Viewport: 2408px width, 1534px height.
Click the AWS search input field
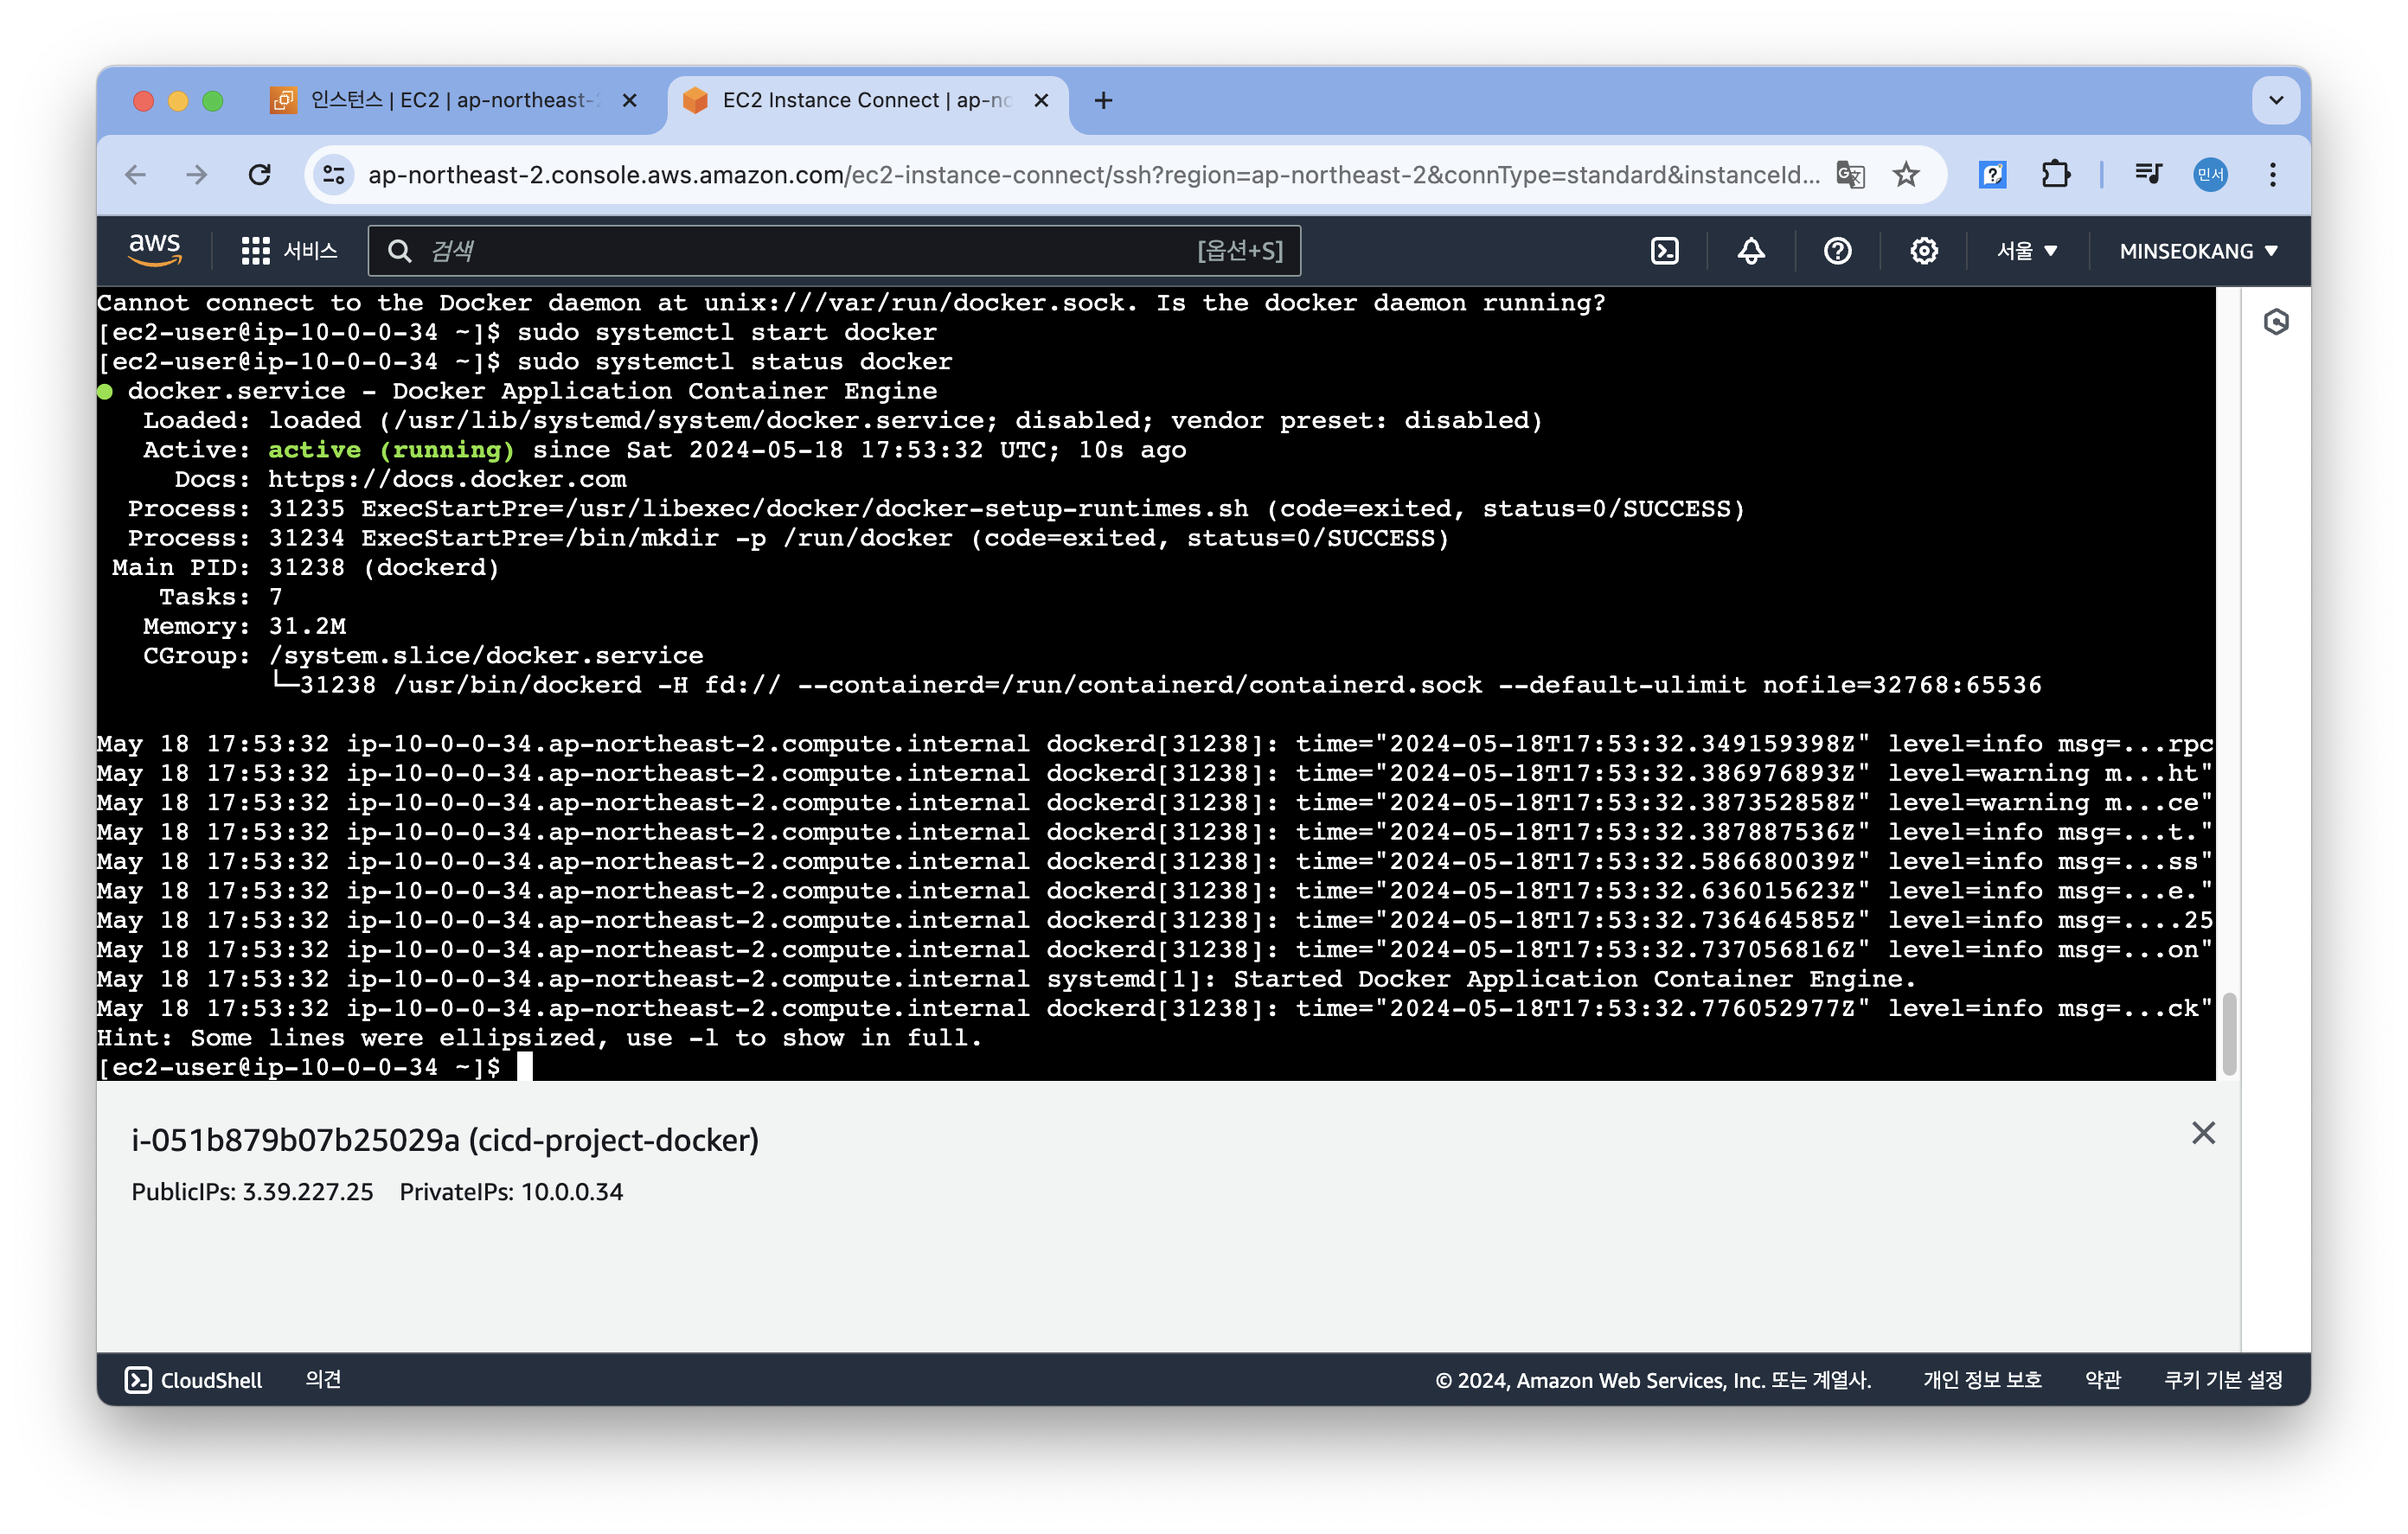(800, 251)
